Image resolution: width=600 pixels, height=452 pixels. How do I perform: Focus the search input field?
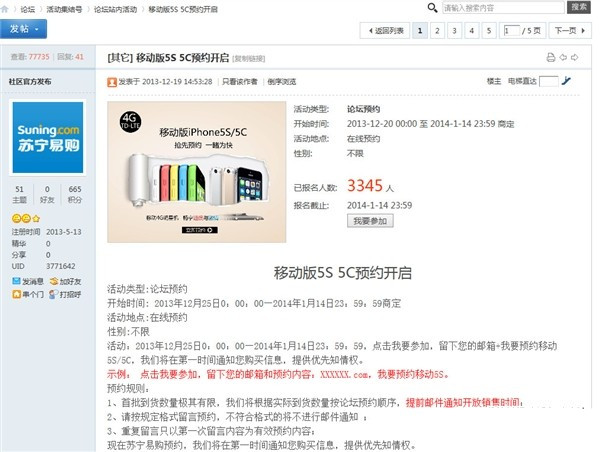(503, 8)
